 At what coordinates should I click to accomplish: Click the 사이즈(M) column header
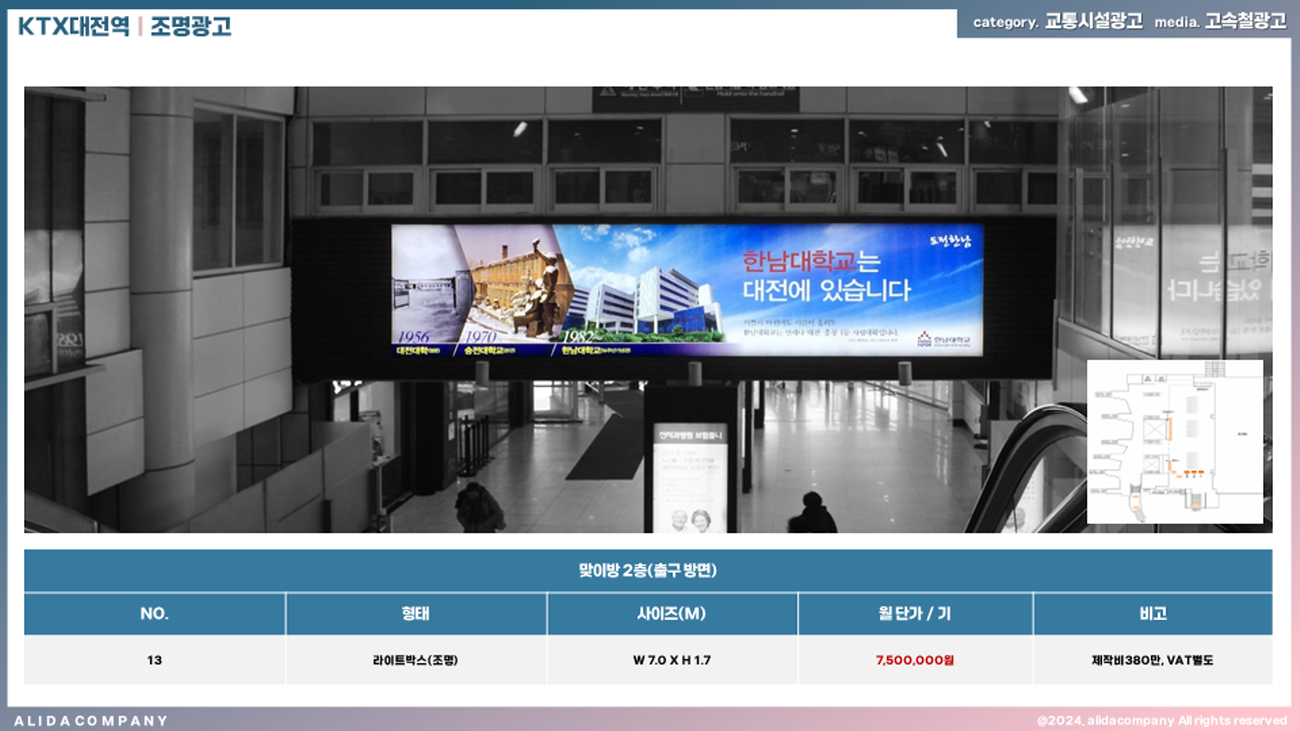(x=671, y=614)
